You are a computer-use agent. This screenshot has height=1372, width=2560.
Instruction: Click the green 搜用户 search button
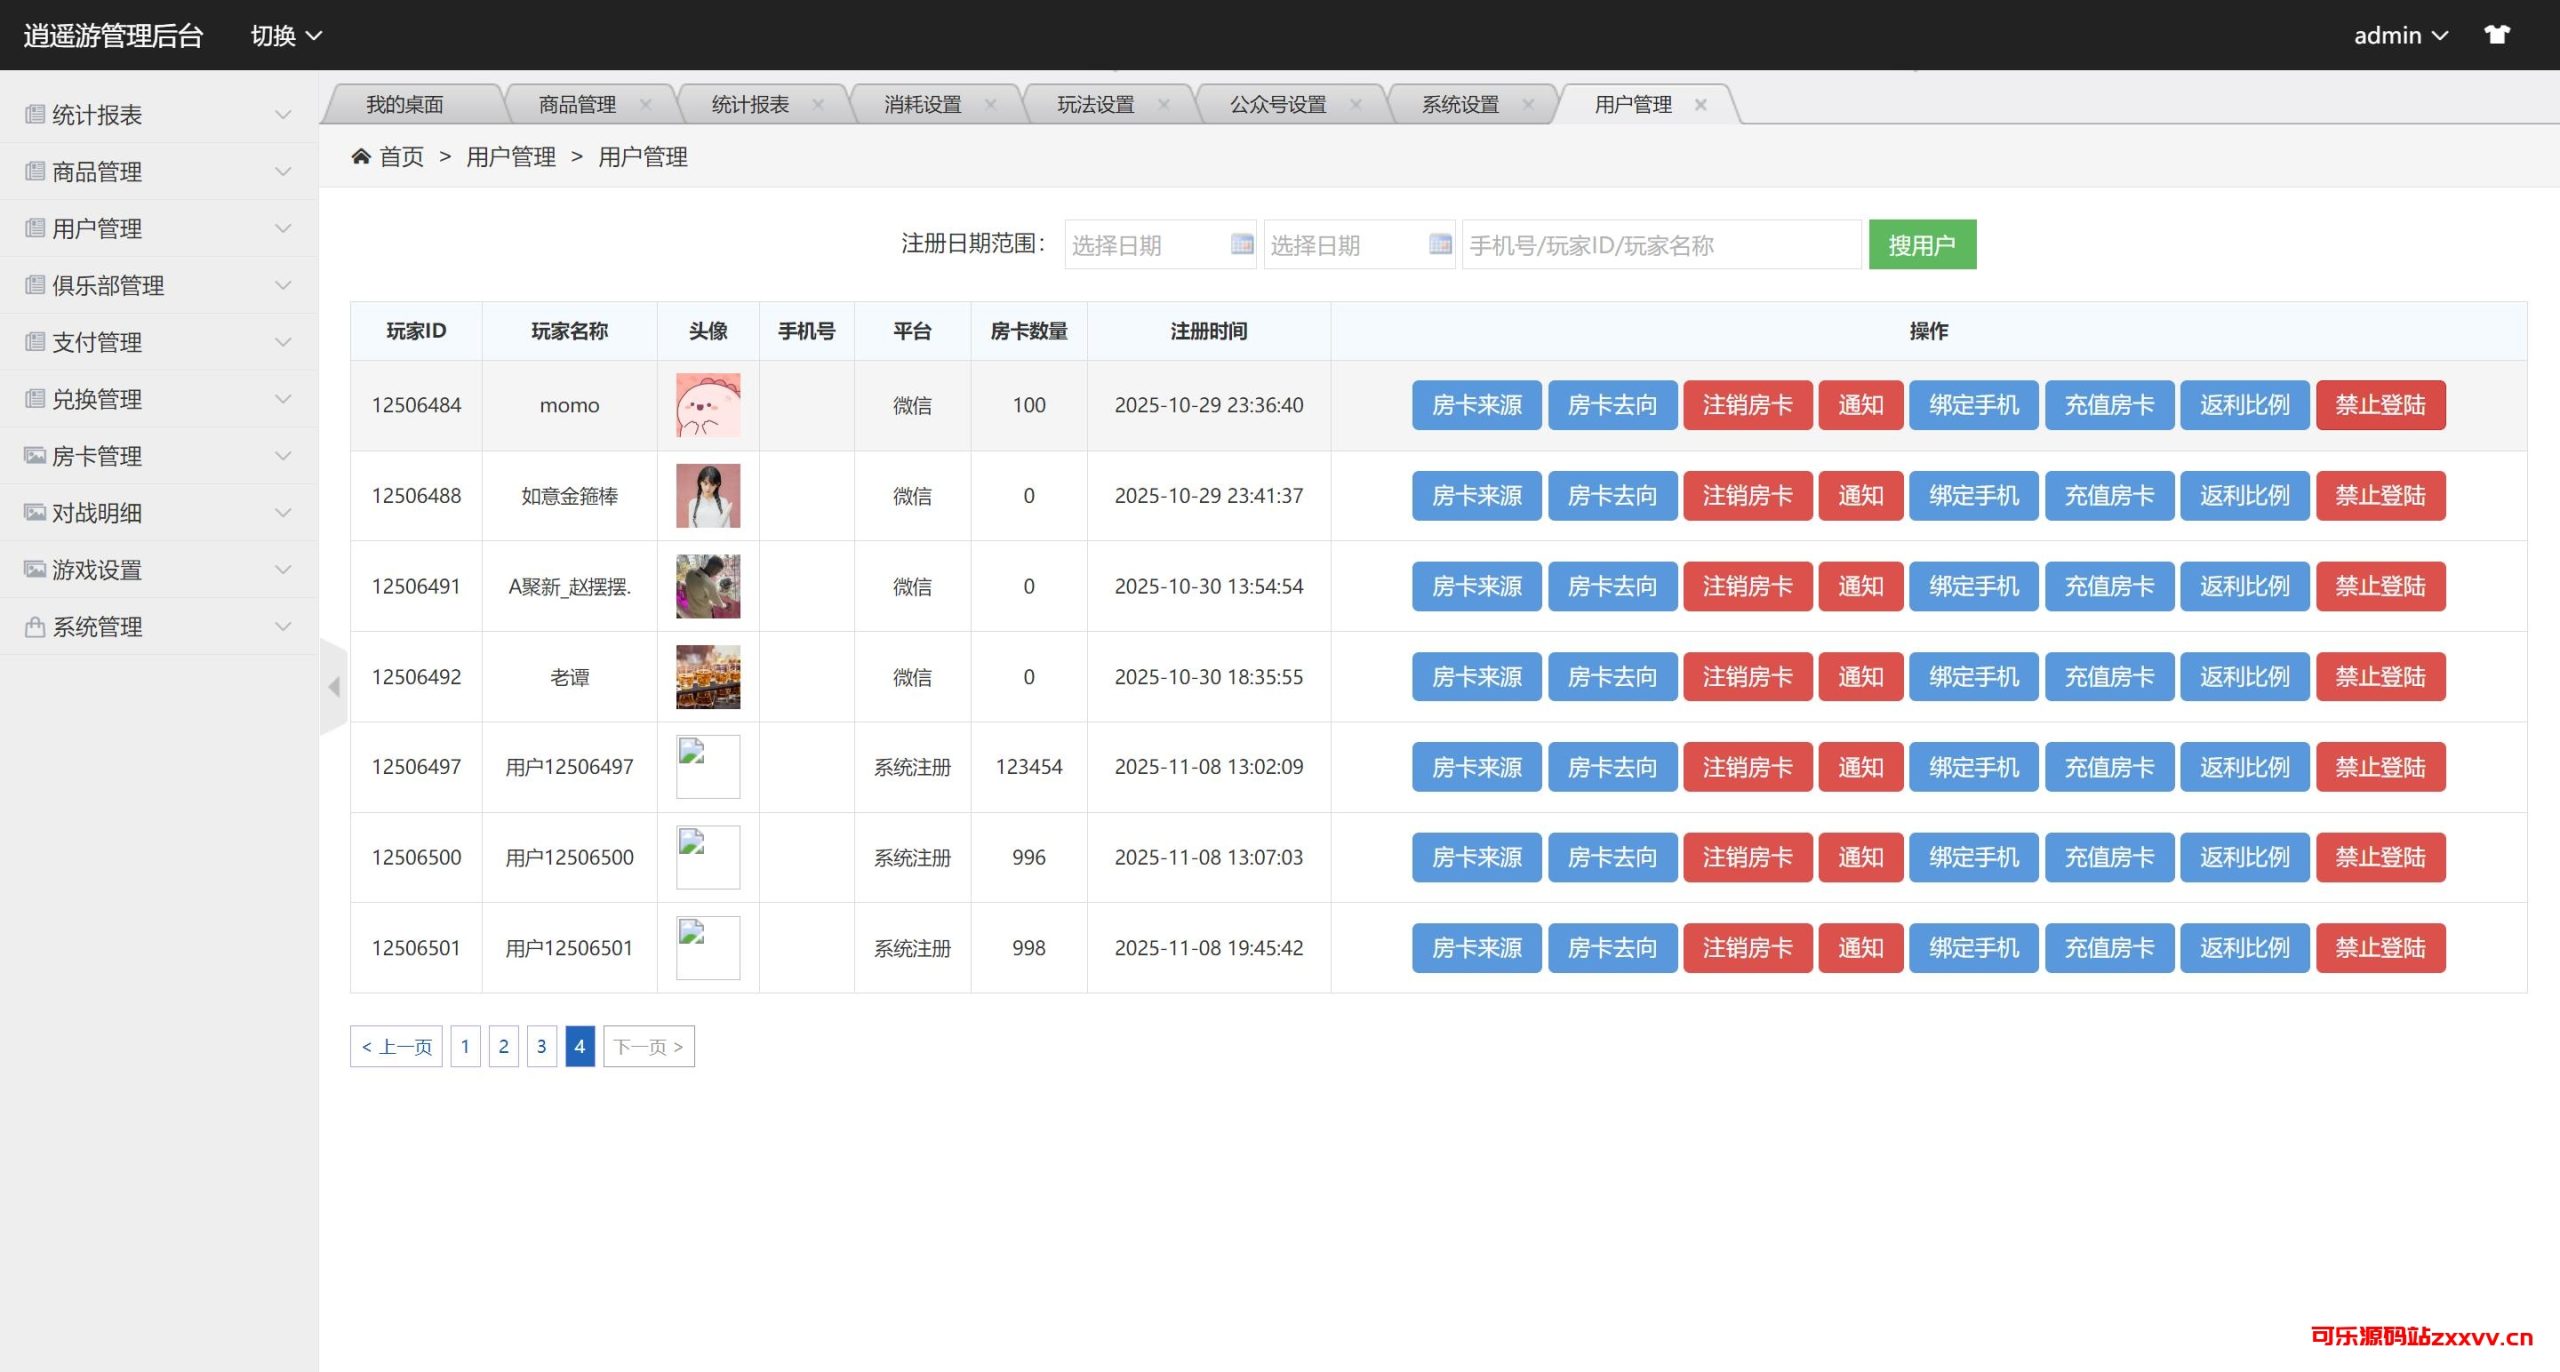point(1921,245)
